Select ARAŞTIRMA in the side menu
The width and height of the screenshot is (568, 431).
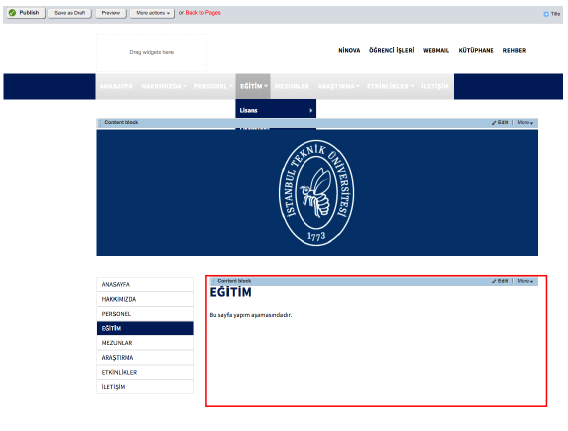point(145,357)
